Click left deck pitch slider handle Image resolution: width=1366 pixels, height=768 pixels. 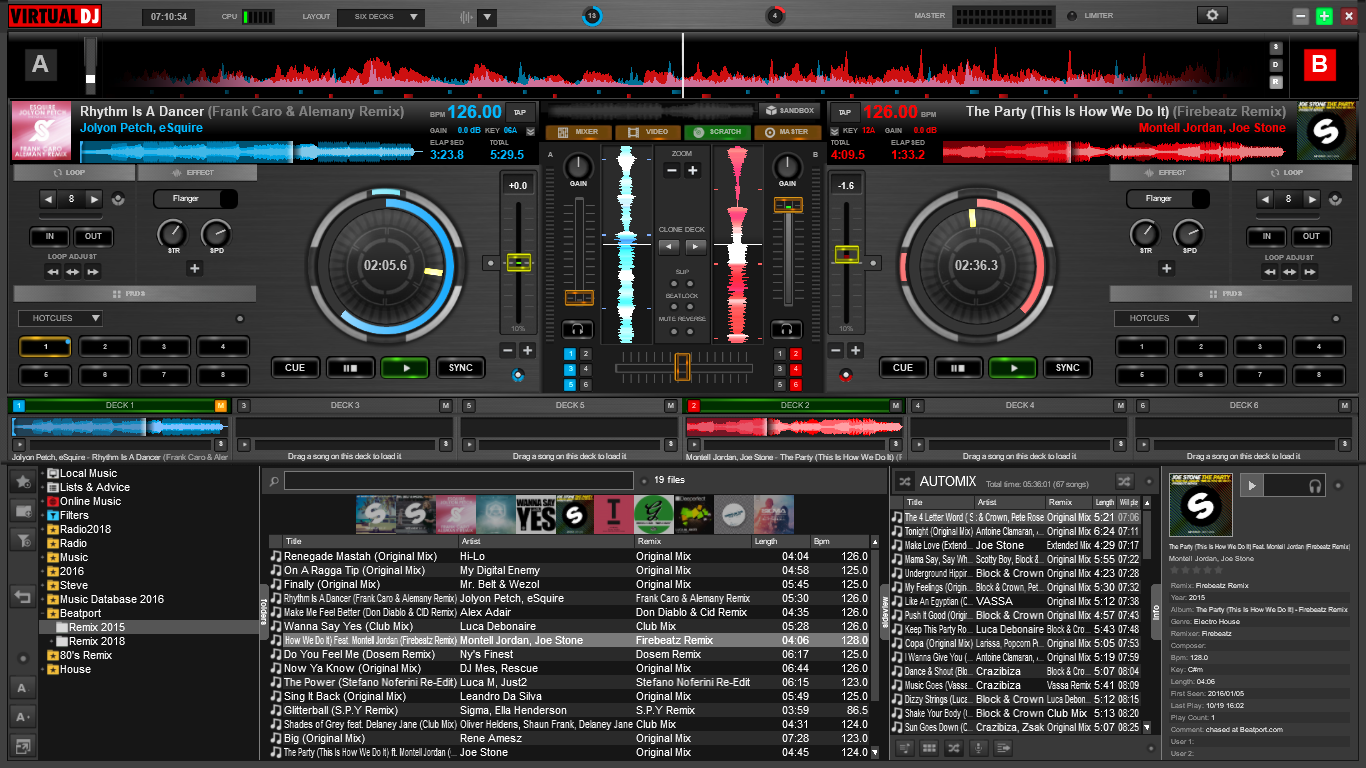[x=519, y=263]
